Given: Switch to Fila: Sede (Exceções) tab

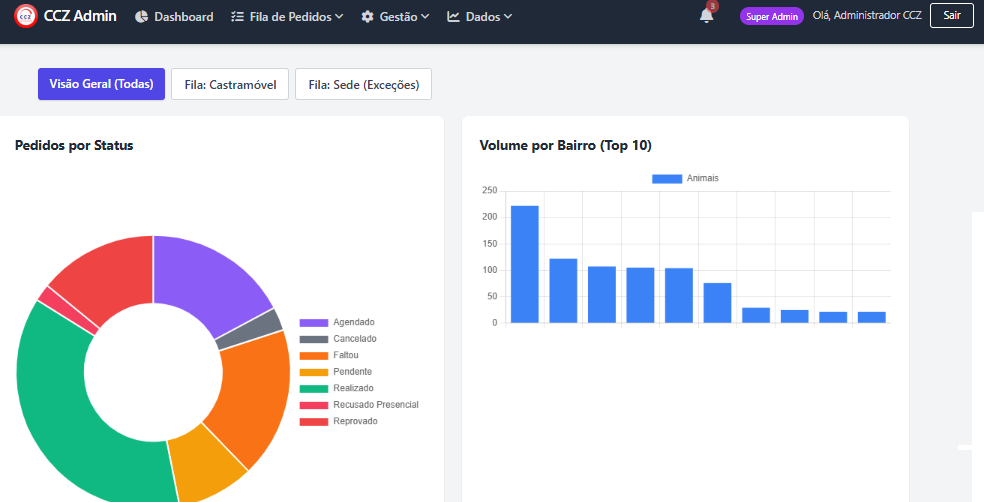Looking at the screenshot, I should pos(363,85).
